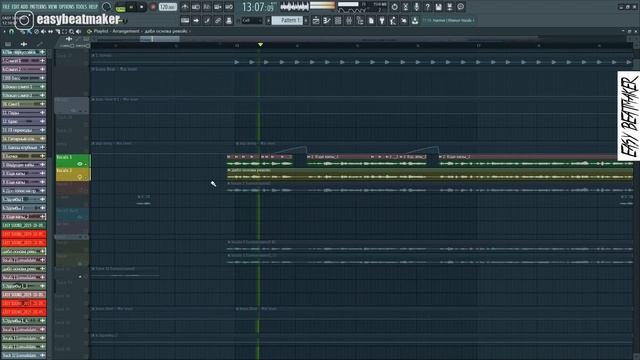
Task: Toggle the playlist magnet snap icon
Action: click(x=11, y=31)
